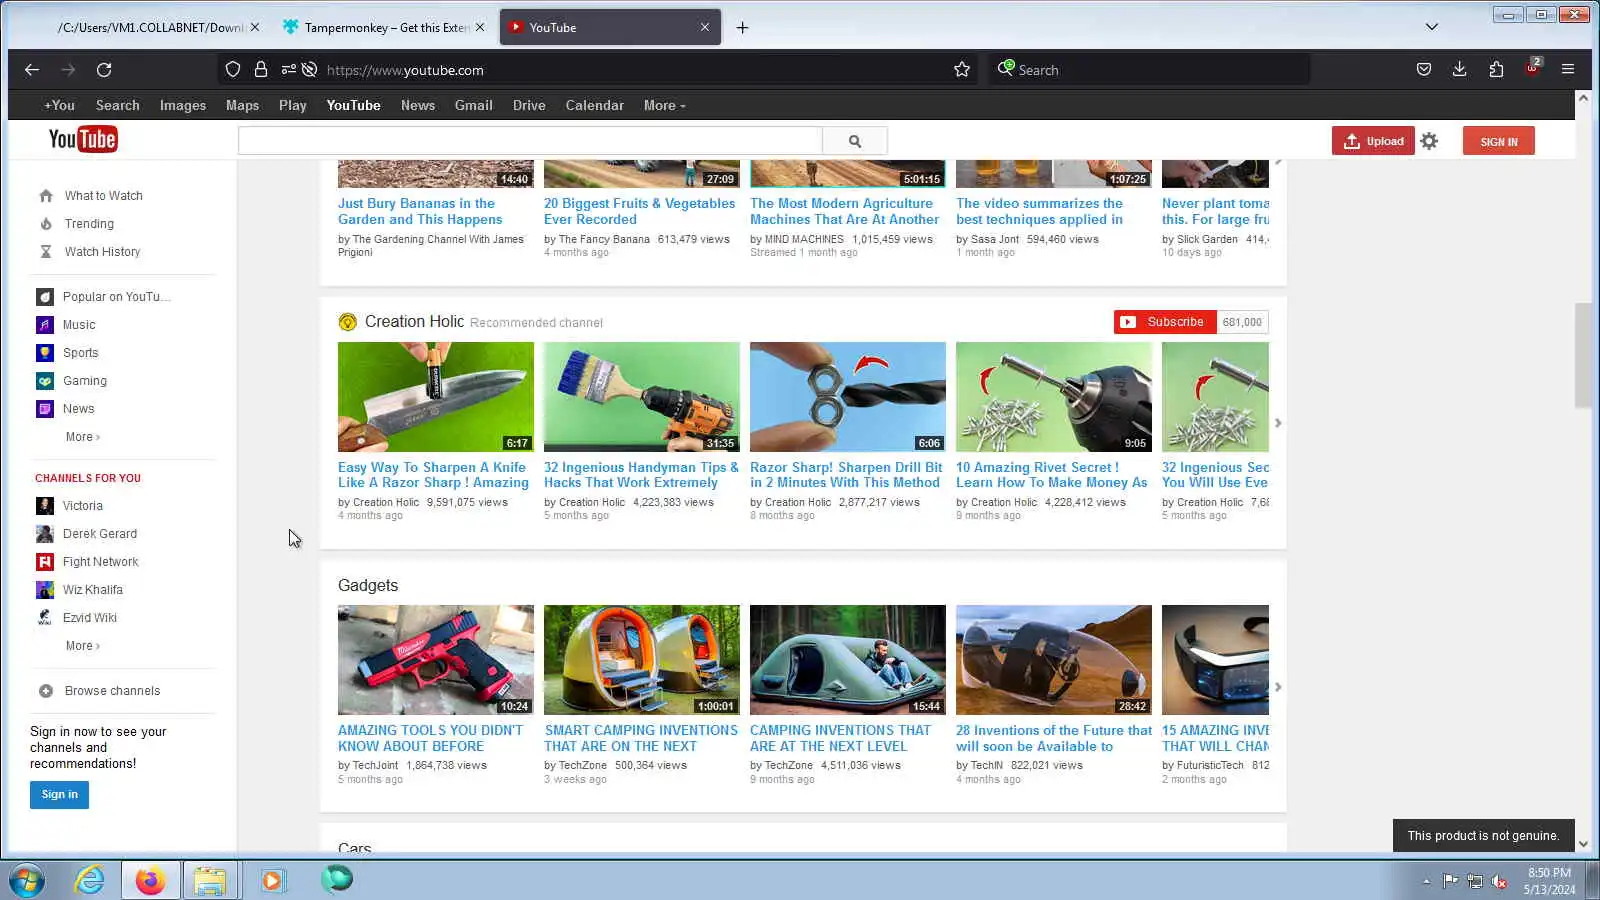
Task: Click the search magnifier button
Action: click(x=855, y=141)
